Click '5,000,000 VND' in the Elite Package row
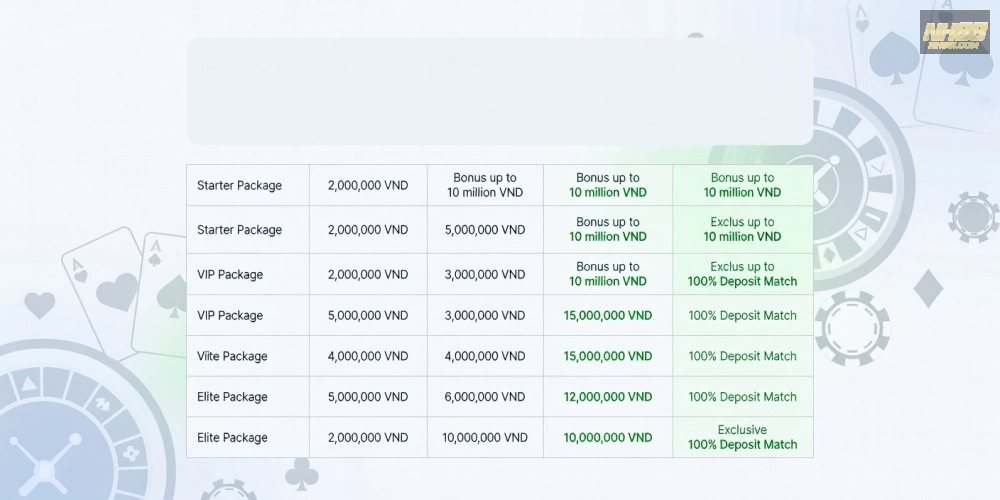This screenshot has width=1000, height=500. pyautogui.click(x=368, y=397)
